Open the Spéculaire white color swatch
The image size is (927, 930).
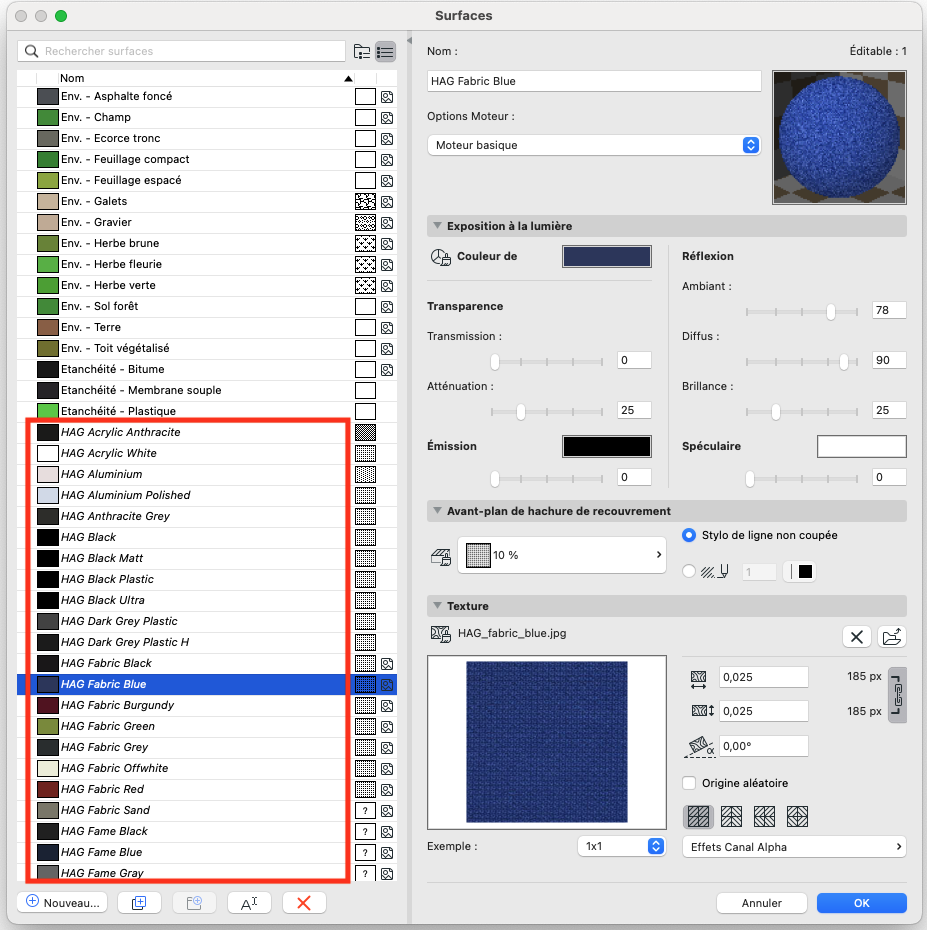click(862, 447)
